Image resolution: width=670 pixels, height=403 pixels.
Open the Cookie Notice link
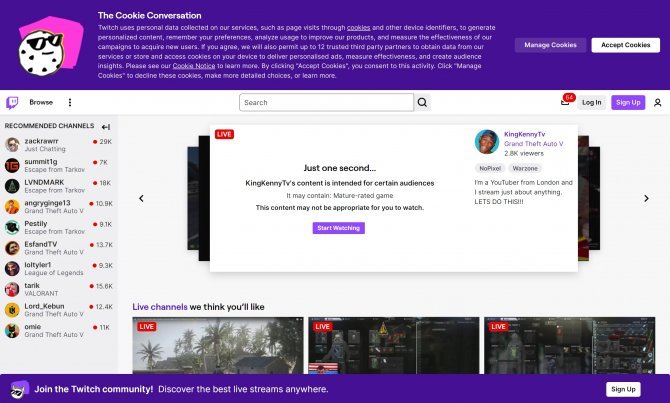[x=194, y=66]
